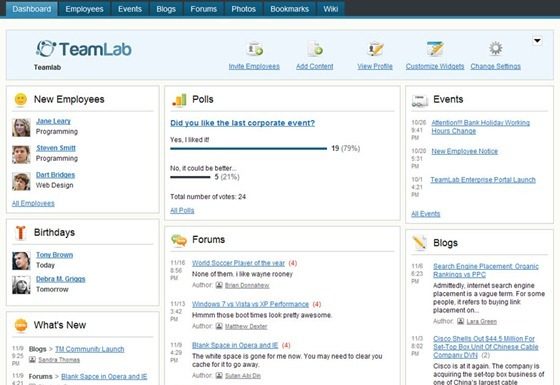This screenshot has height=385, width=560.
Task: Open Dart Bridges' profile link
Action: 56,175
